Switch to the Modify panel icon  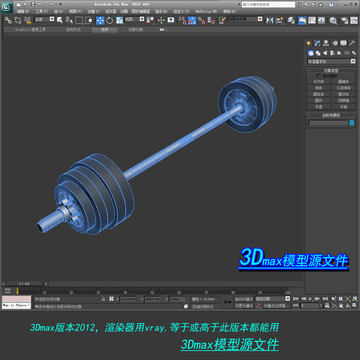317,43
